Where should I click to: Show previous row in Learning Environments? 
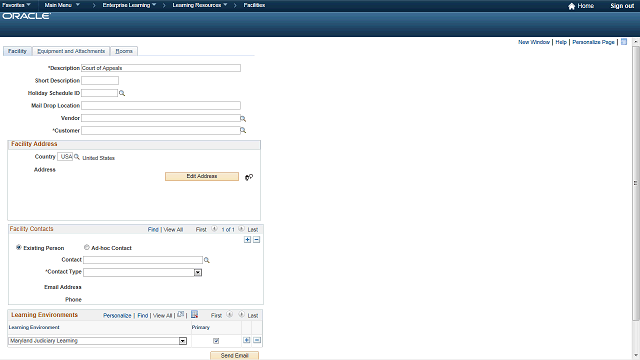[230, 315]
